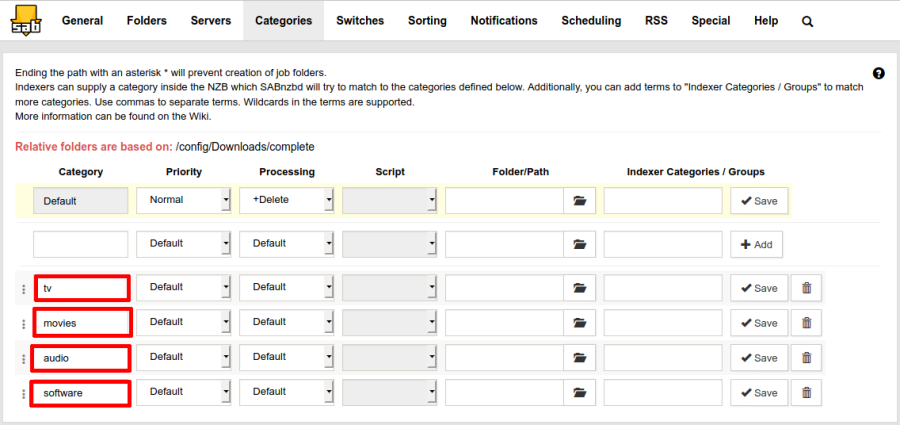The height and width of the screenshot is (425, 900).
Task: Browse folder for the Default category
Action: [x=579, y=201]
